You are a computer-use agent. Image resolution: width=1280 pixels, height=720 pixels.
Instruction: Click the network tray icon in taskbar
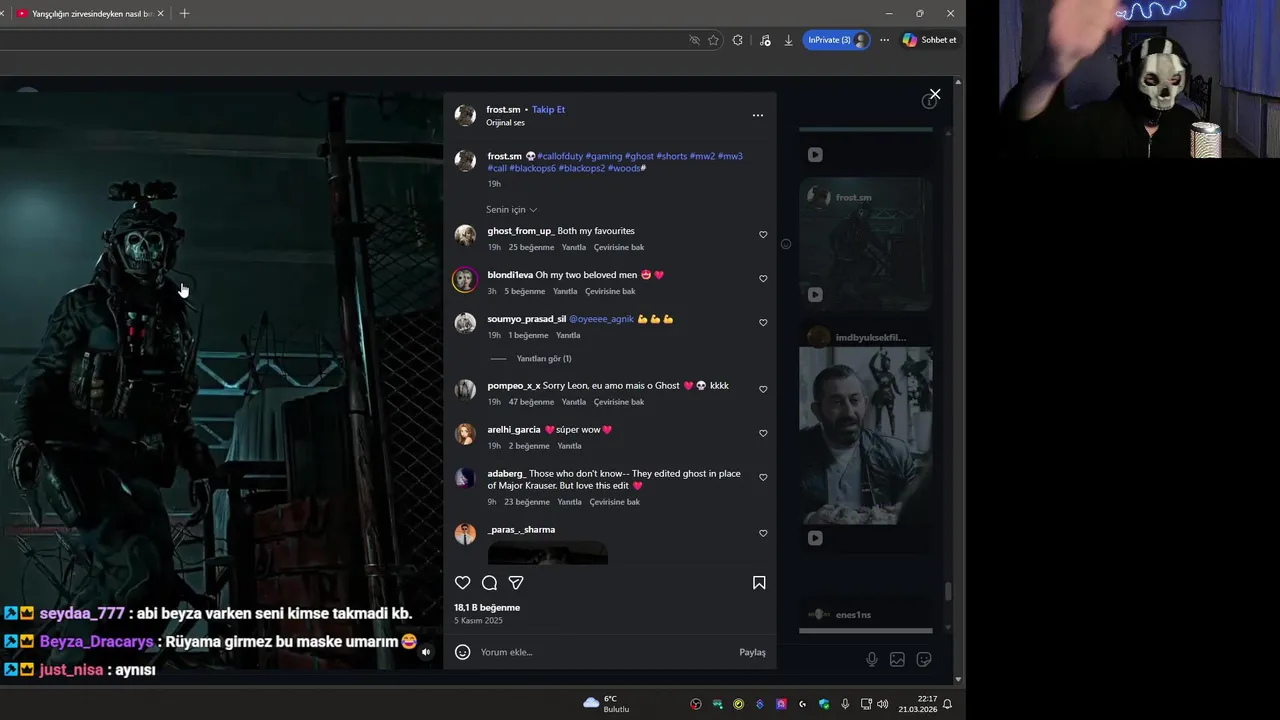tap(866, 704)
